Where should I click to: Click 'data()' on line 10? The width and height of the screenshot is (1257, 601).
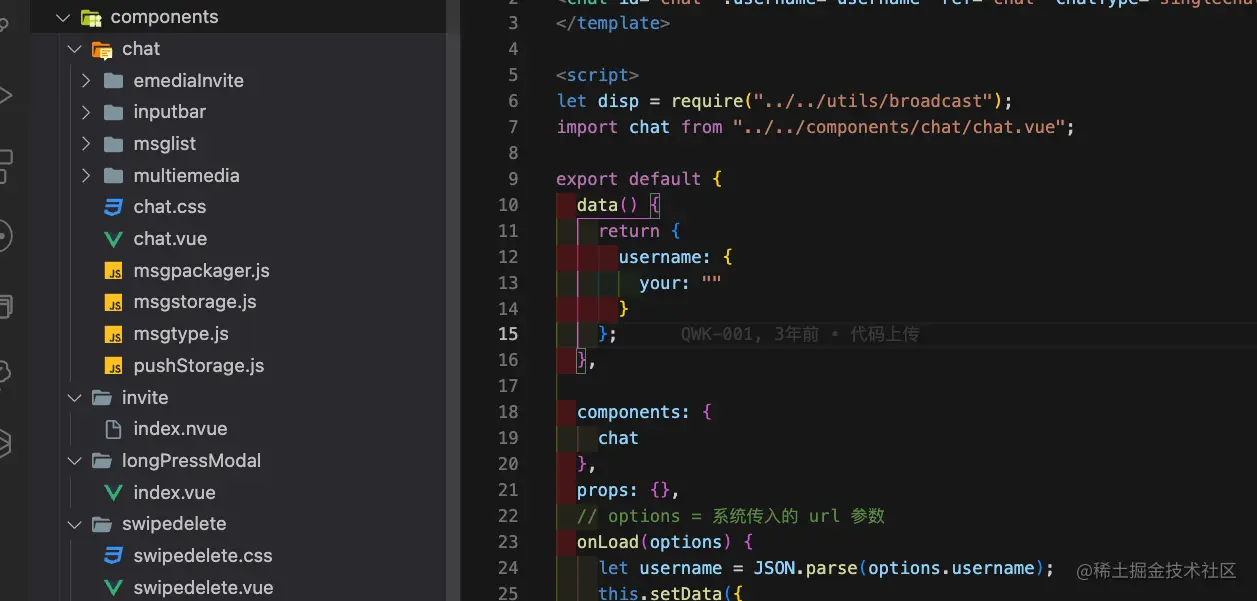coord(607,205)
